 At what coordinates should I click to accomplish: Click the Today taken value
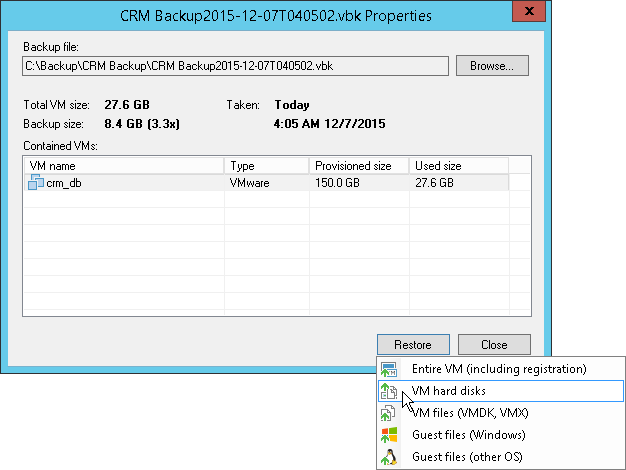pyautogui.click(x=292, y=105)
